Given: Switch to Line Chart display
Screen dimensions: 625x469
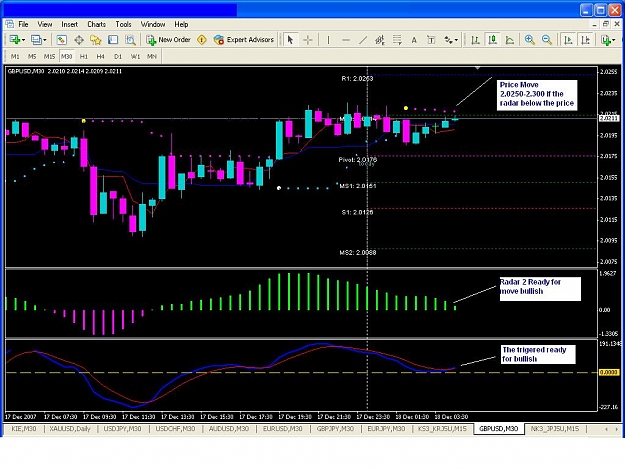Looking at the screenshot, I should 510,40.
